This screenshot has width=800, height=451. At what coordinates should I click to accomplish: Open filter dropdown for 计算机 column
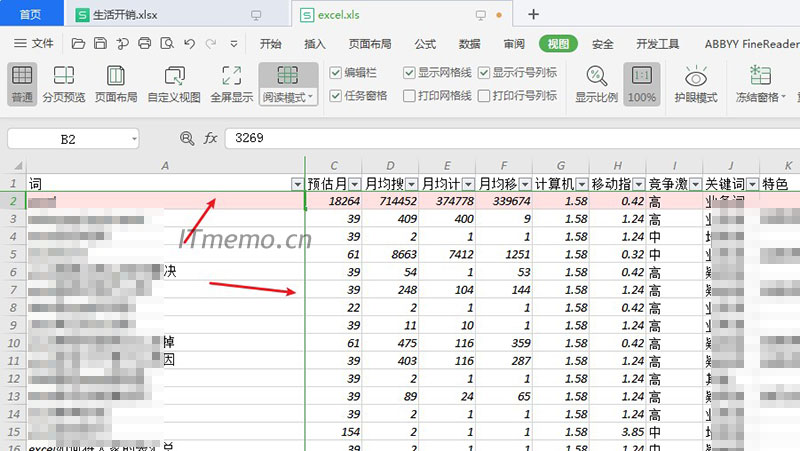click(x=582, y=184)
